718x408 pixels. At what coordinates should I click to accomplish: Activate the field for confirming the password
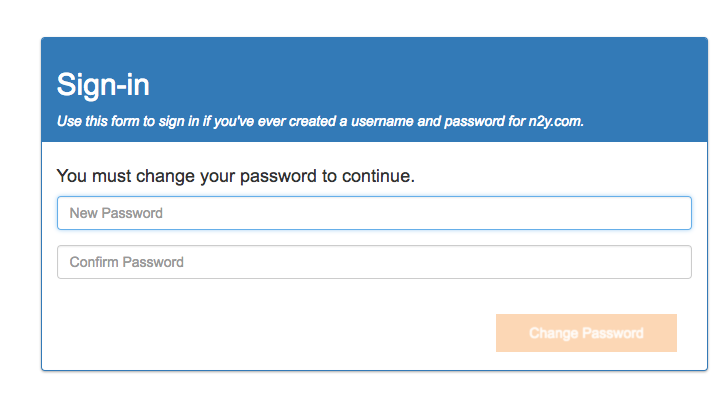click(374, 262)
